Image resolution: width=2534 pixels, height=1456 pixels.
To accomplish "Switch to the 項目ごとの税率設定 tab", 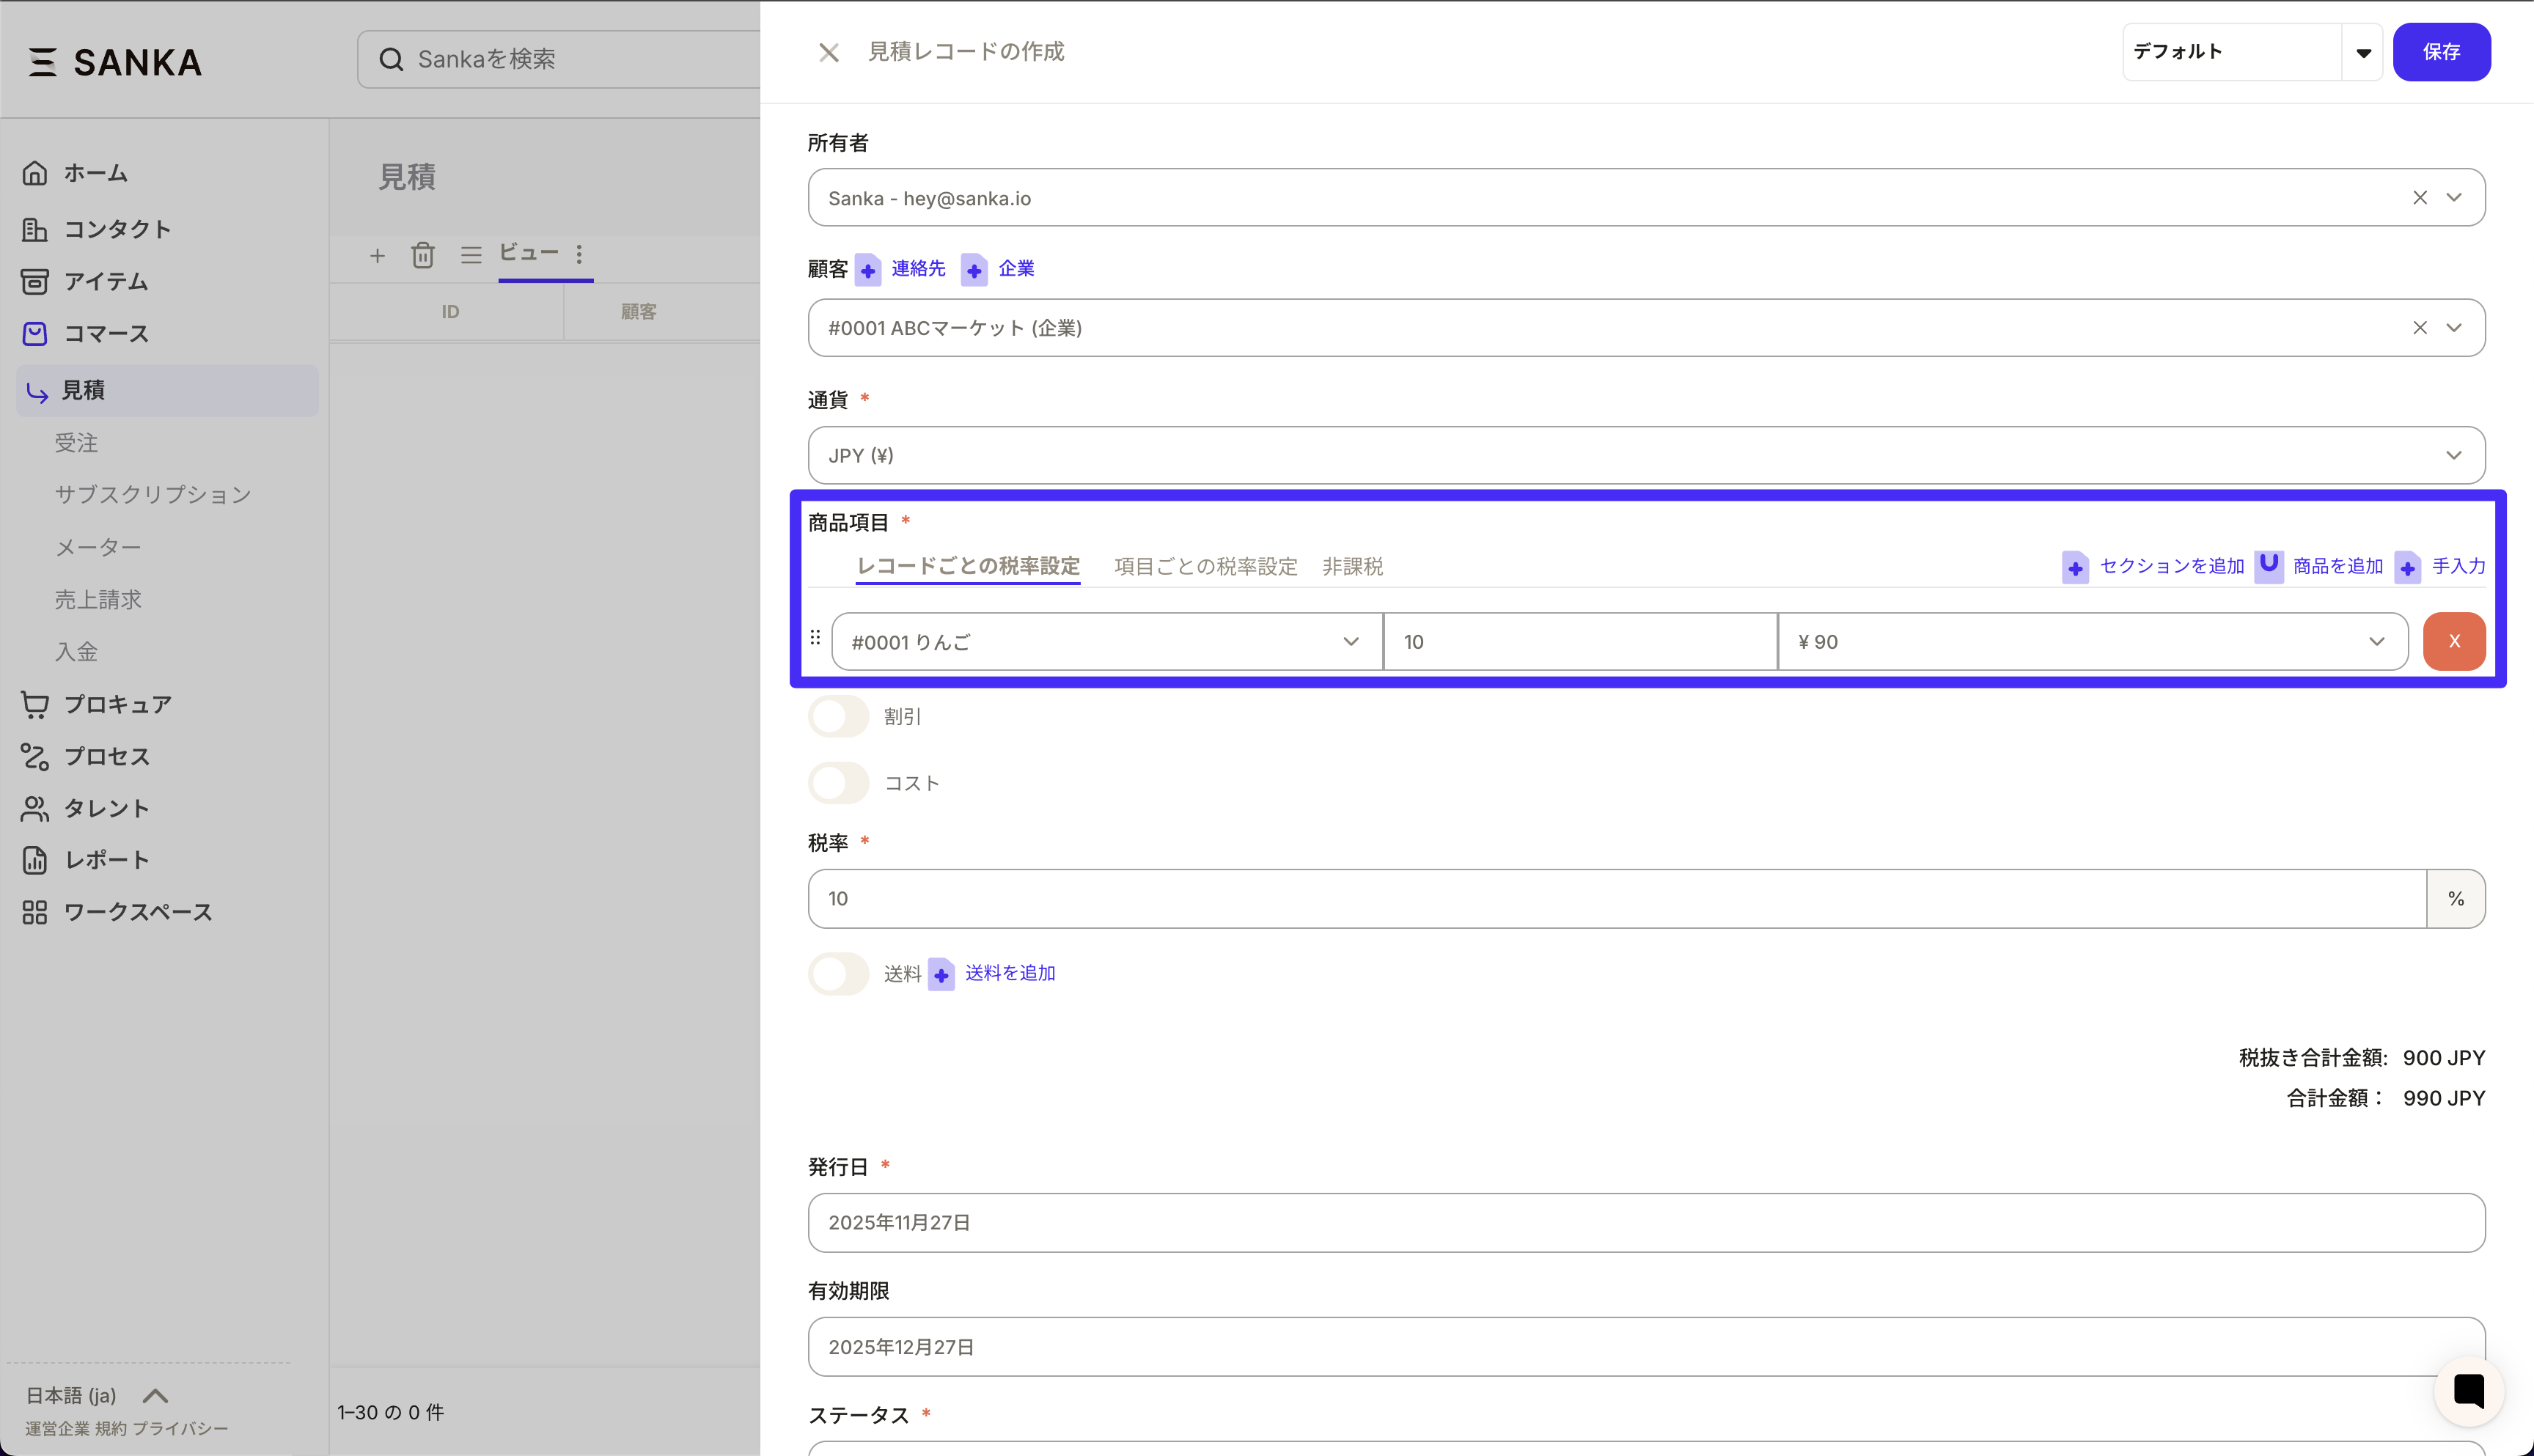I will point(1204,566).
